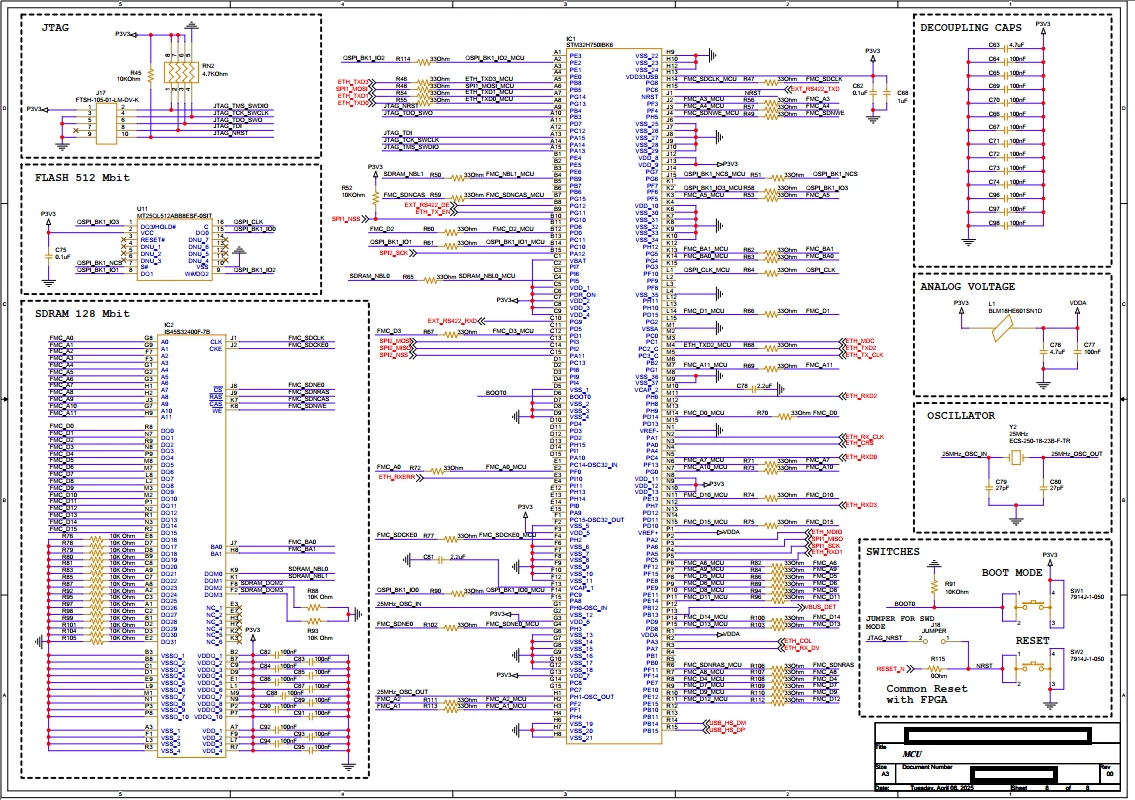Select resistor R91 10KOhm in Switches block
This screenshot has width=1135, height=800.
click(x=934, y=588)
